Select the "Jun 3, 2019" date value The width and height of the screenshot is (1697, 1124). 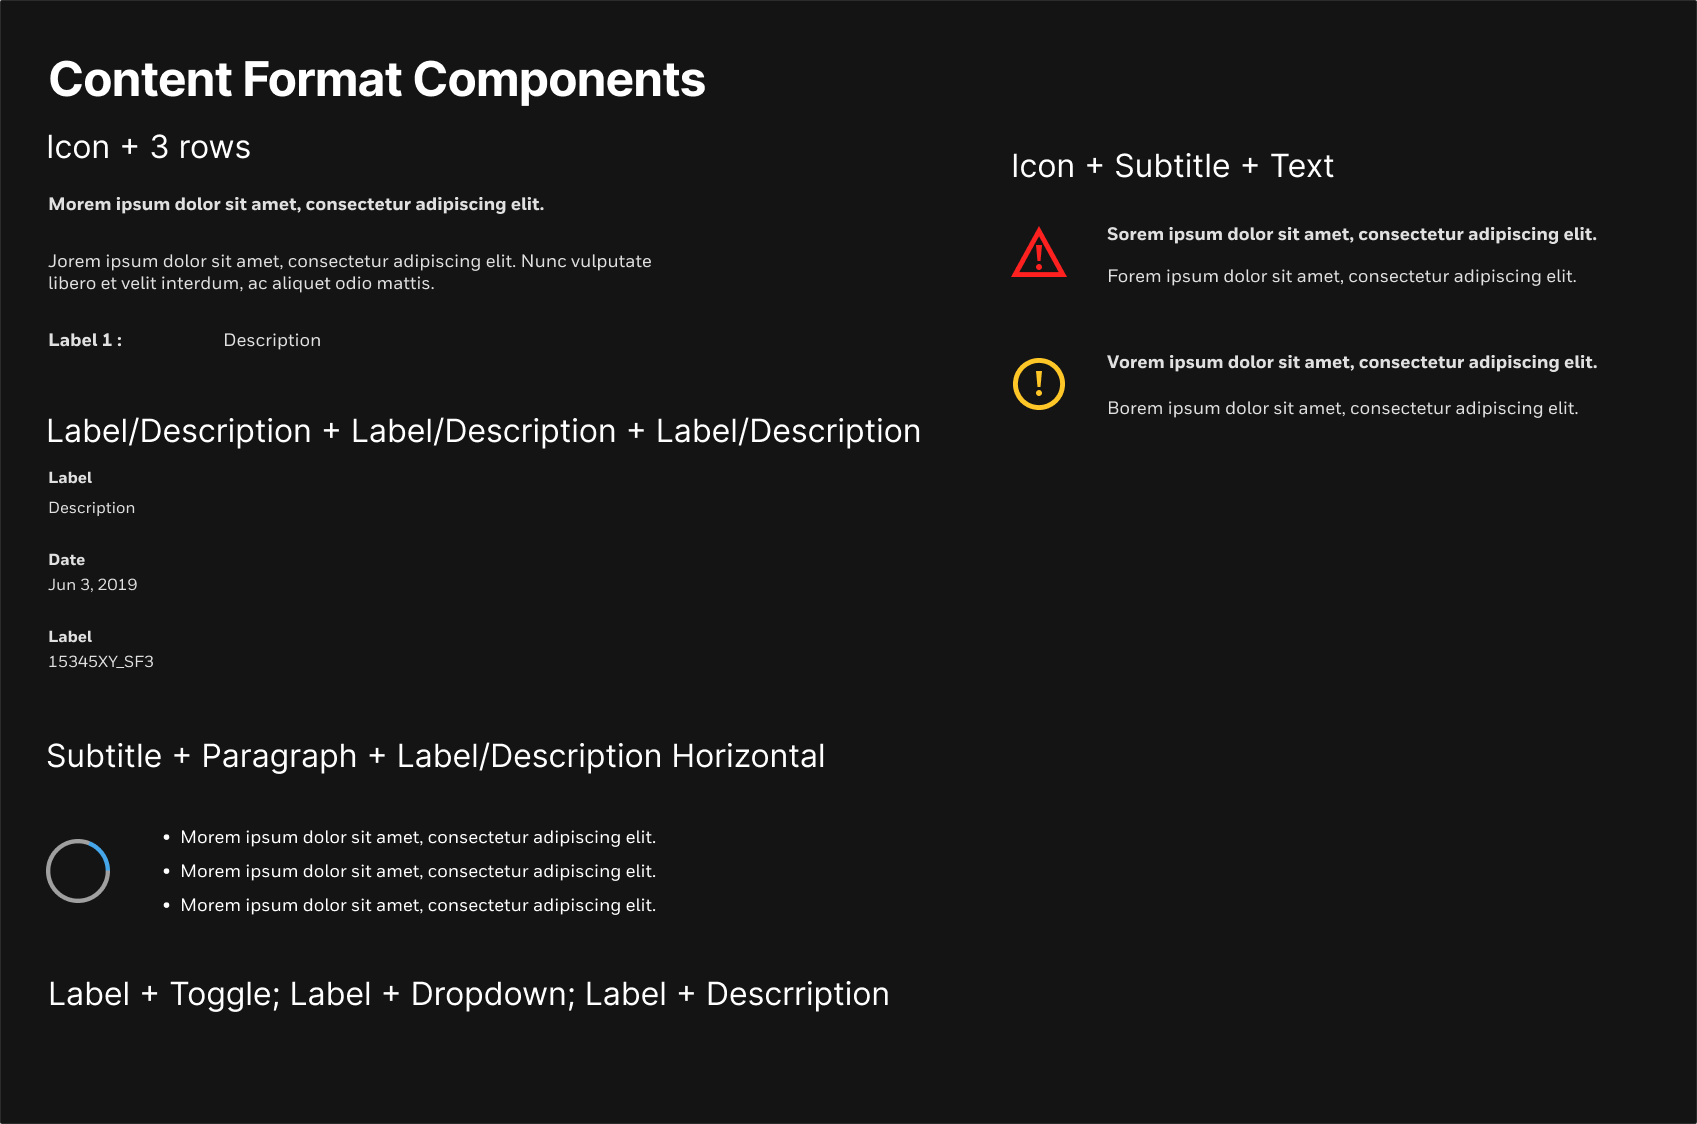click(x=93, y=585)
